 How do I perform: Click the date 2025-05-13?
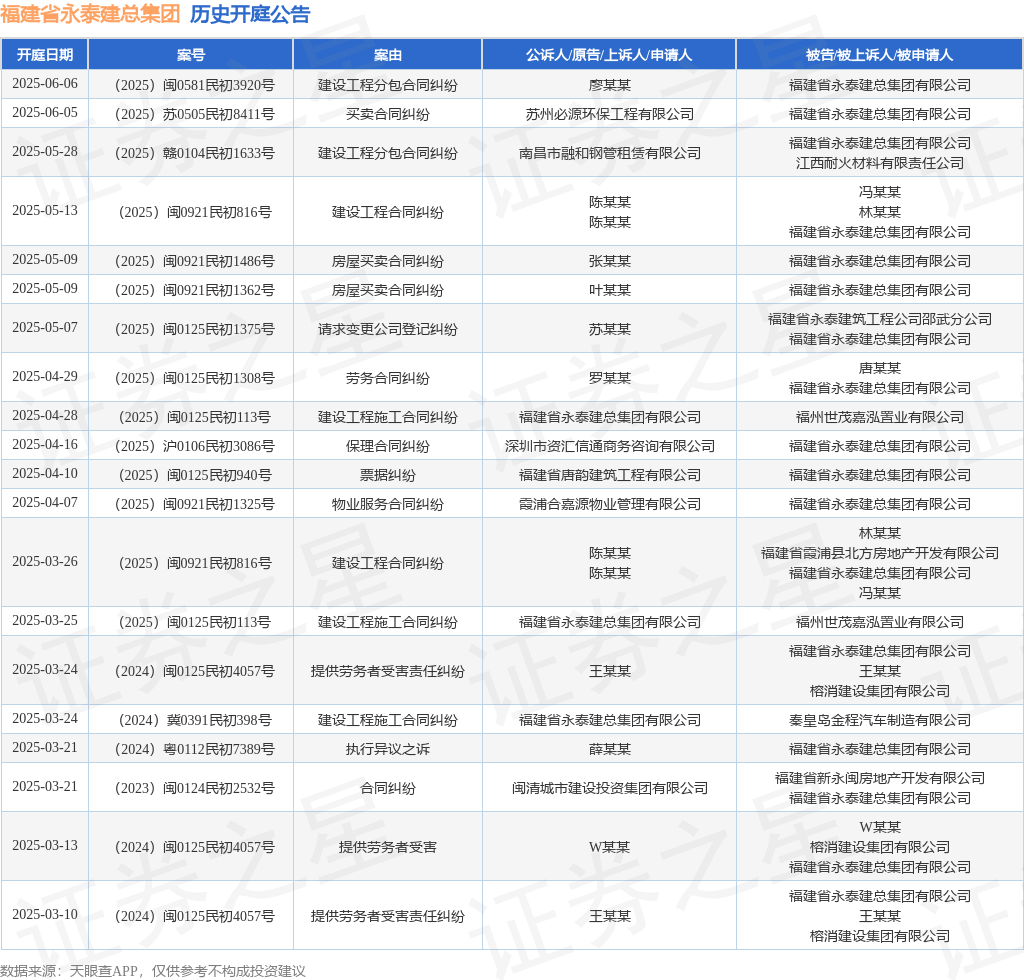44,211
